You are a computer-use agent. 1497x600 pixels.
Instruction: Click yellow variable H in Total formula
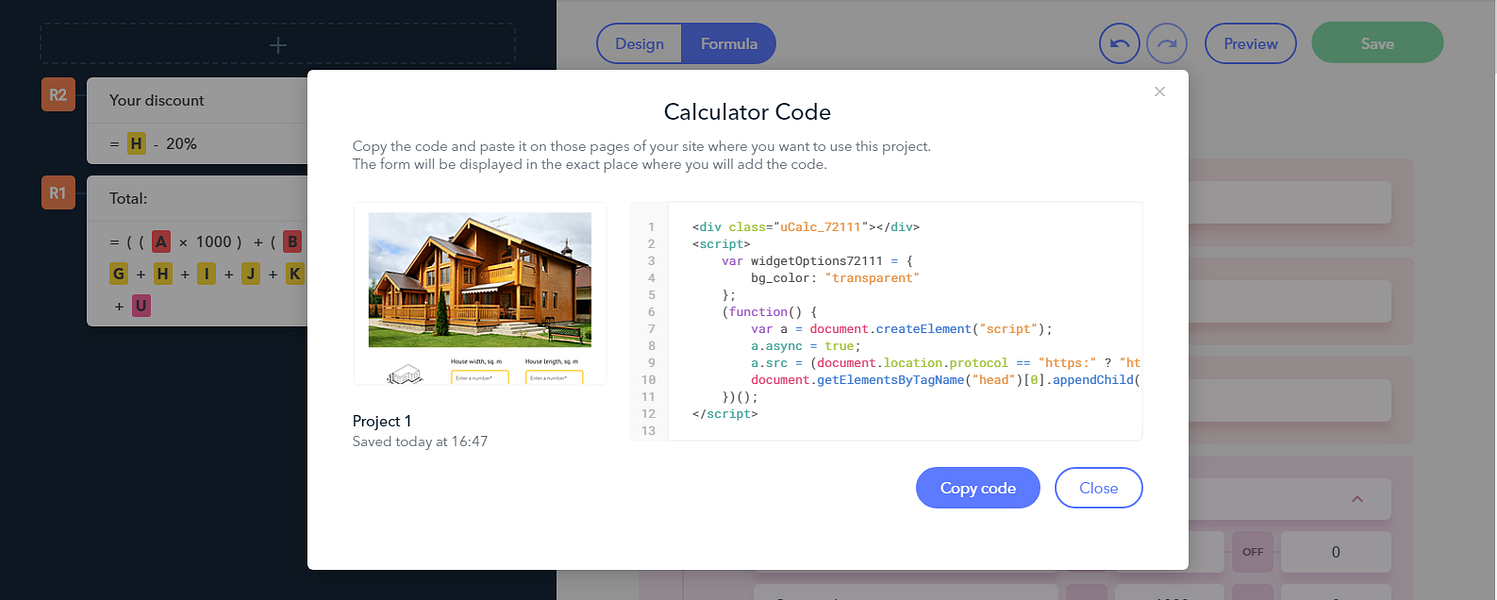point(163,274)
